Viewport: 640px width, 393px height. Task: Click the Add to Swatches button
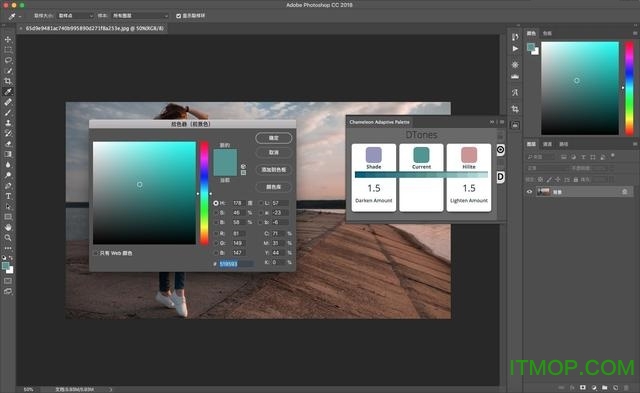pyautogui.click(x=274, y=169)
